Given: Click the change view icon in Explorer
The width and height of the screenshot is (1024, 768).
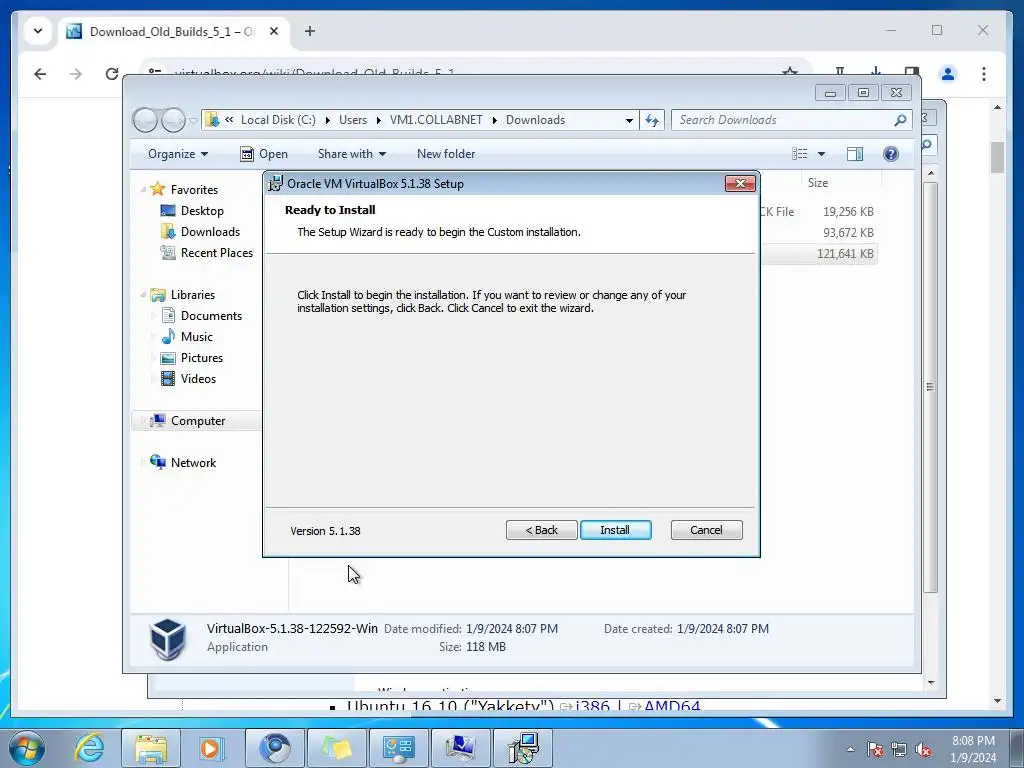Looking at the screenshot, I should (799, 153).
